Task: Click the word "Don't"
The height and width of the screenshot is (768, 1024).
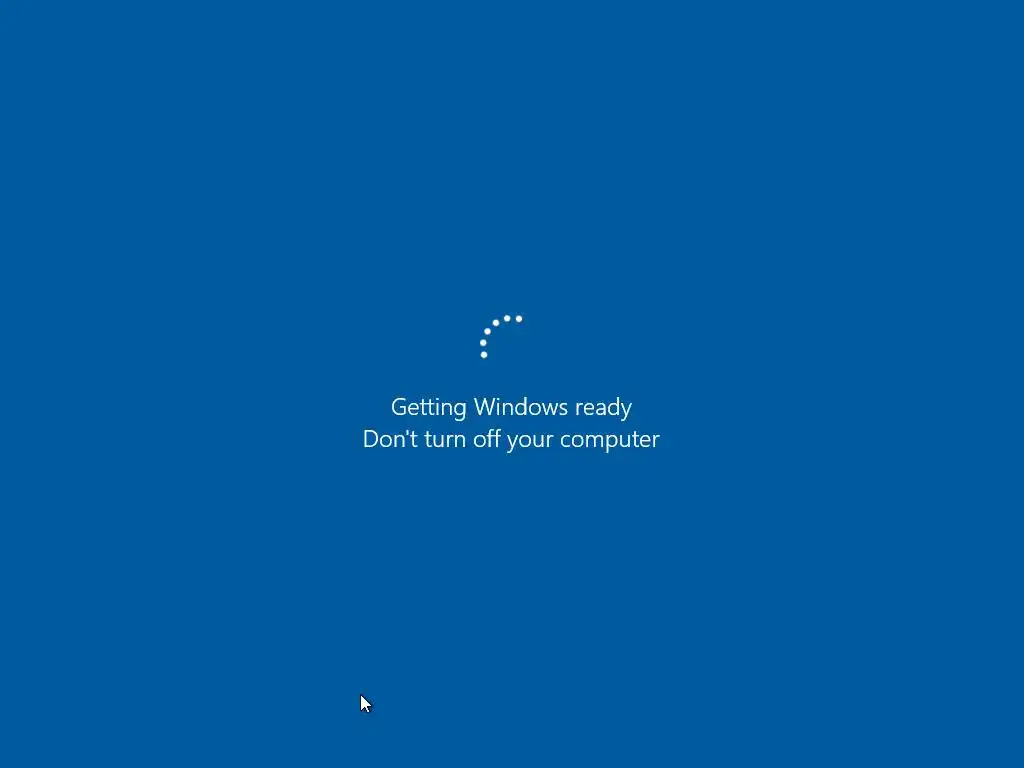Action: (x=390, y=439)
